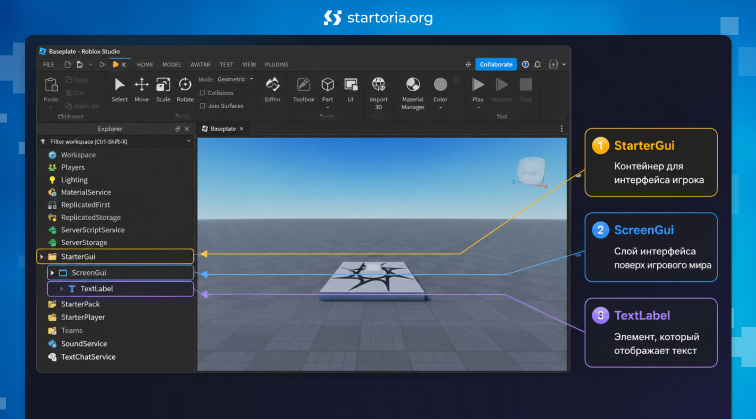Click the Collaborate button
The image size is (756, 419).
coord(496,64)
